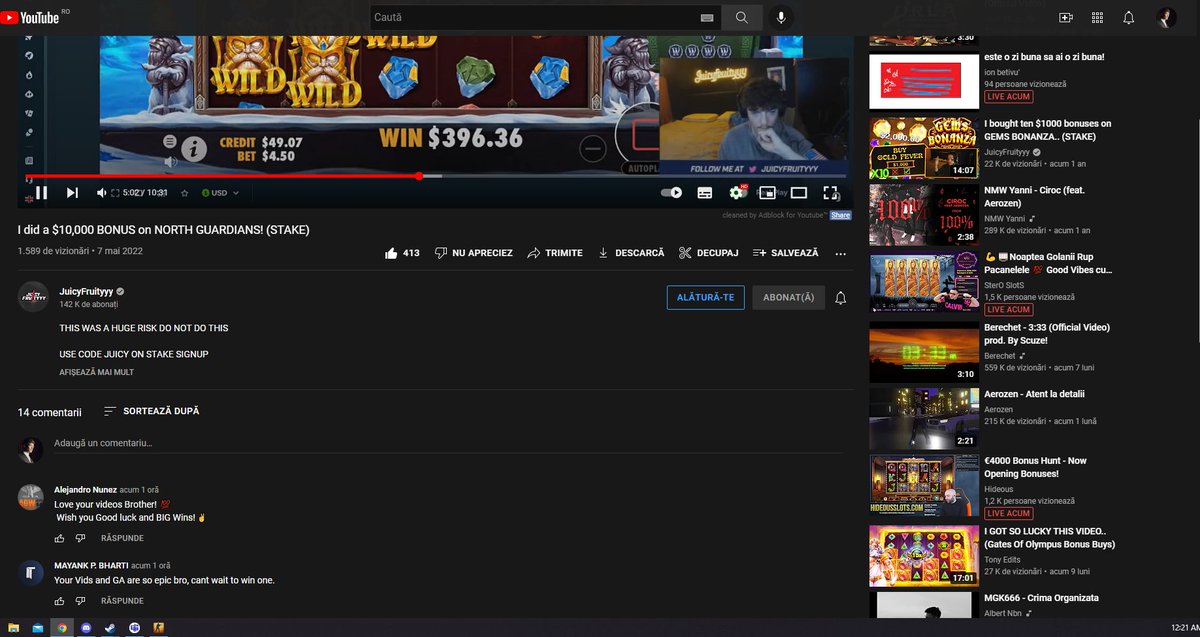Viewport: 1200px width, 637px height.
Task: Click the ALĂTURĂ-TE join button
Action: point(705,298)
